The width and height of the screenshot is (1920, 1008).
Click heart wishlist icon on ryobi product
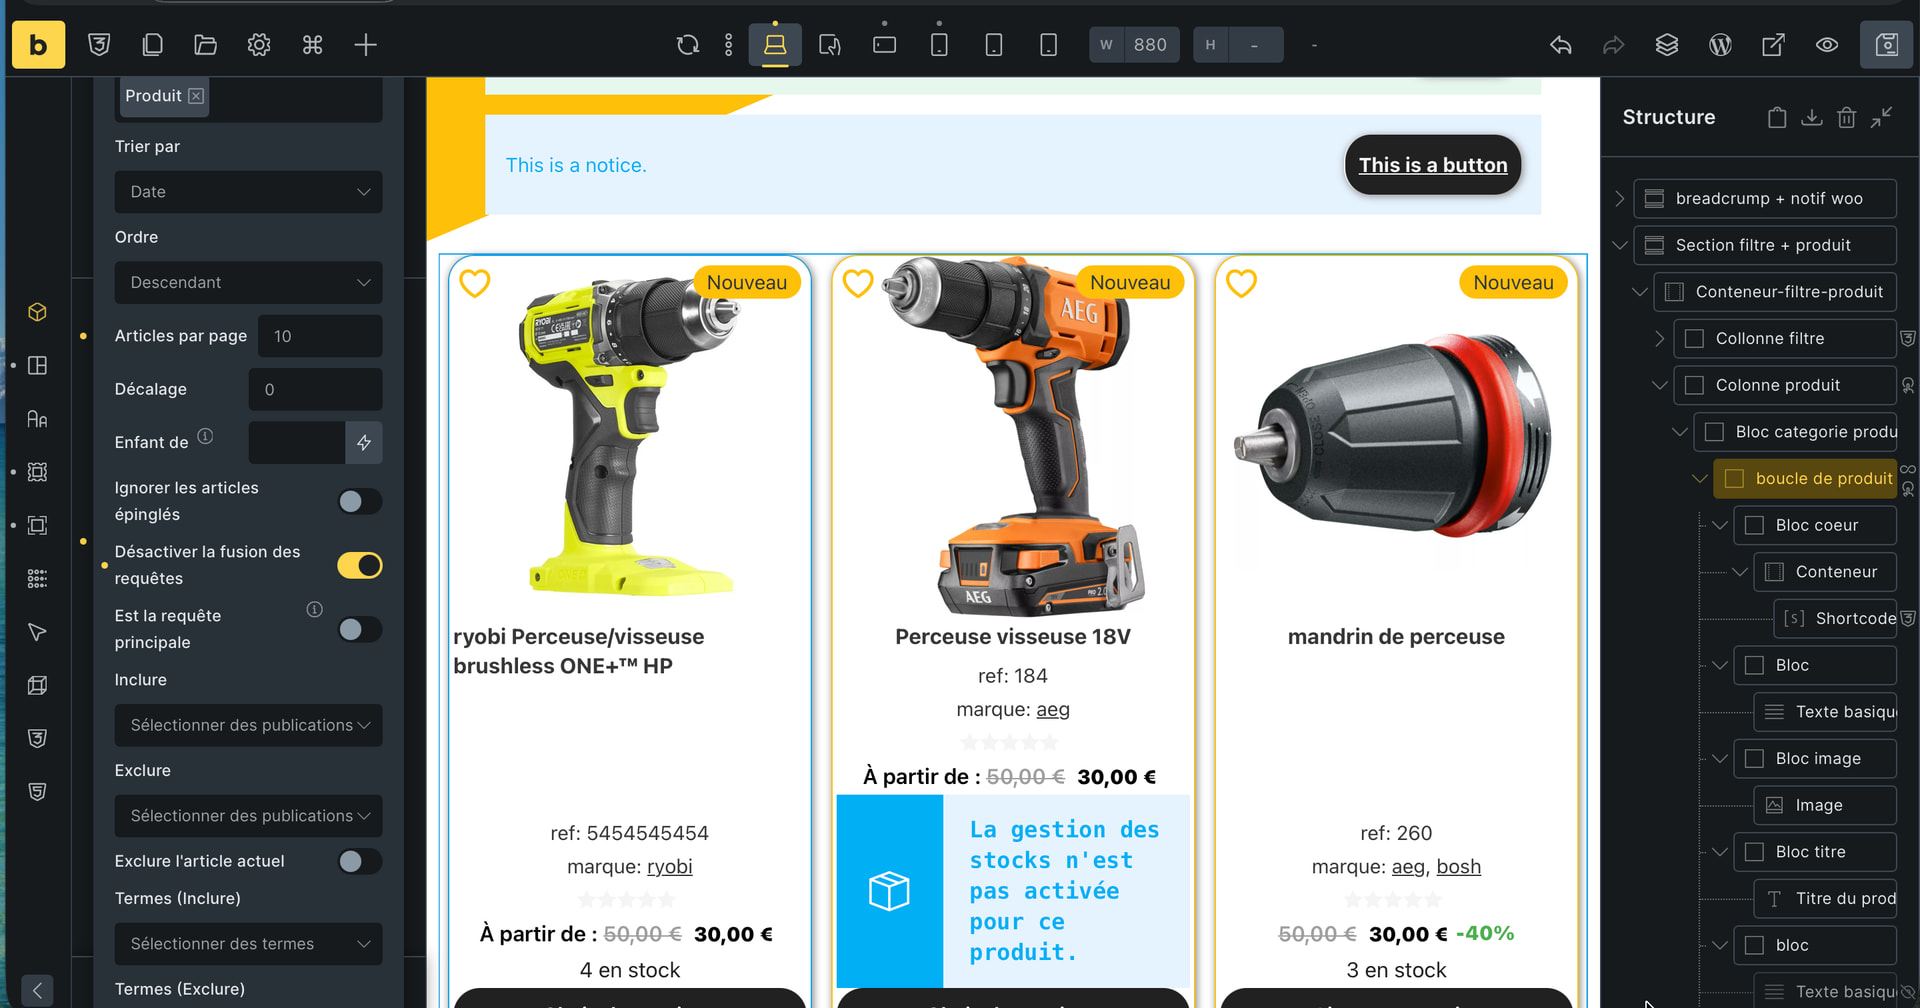475,284
